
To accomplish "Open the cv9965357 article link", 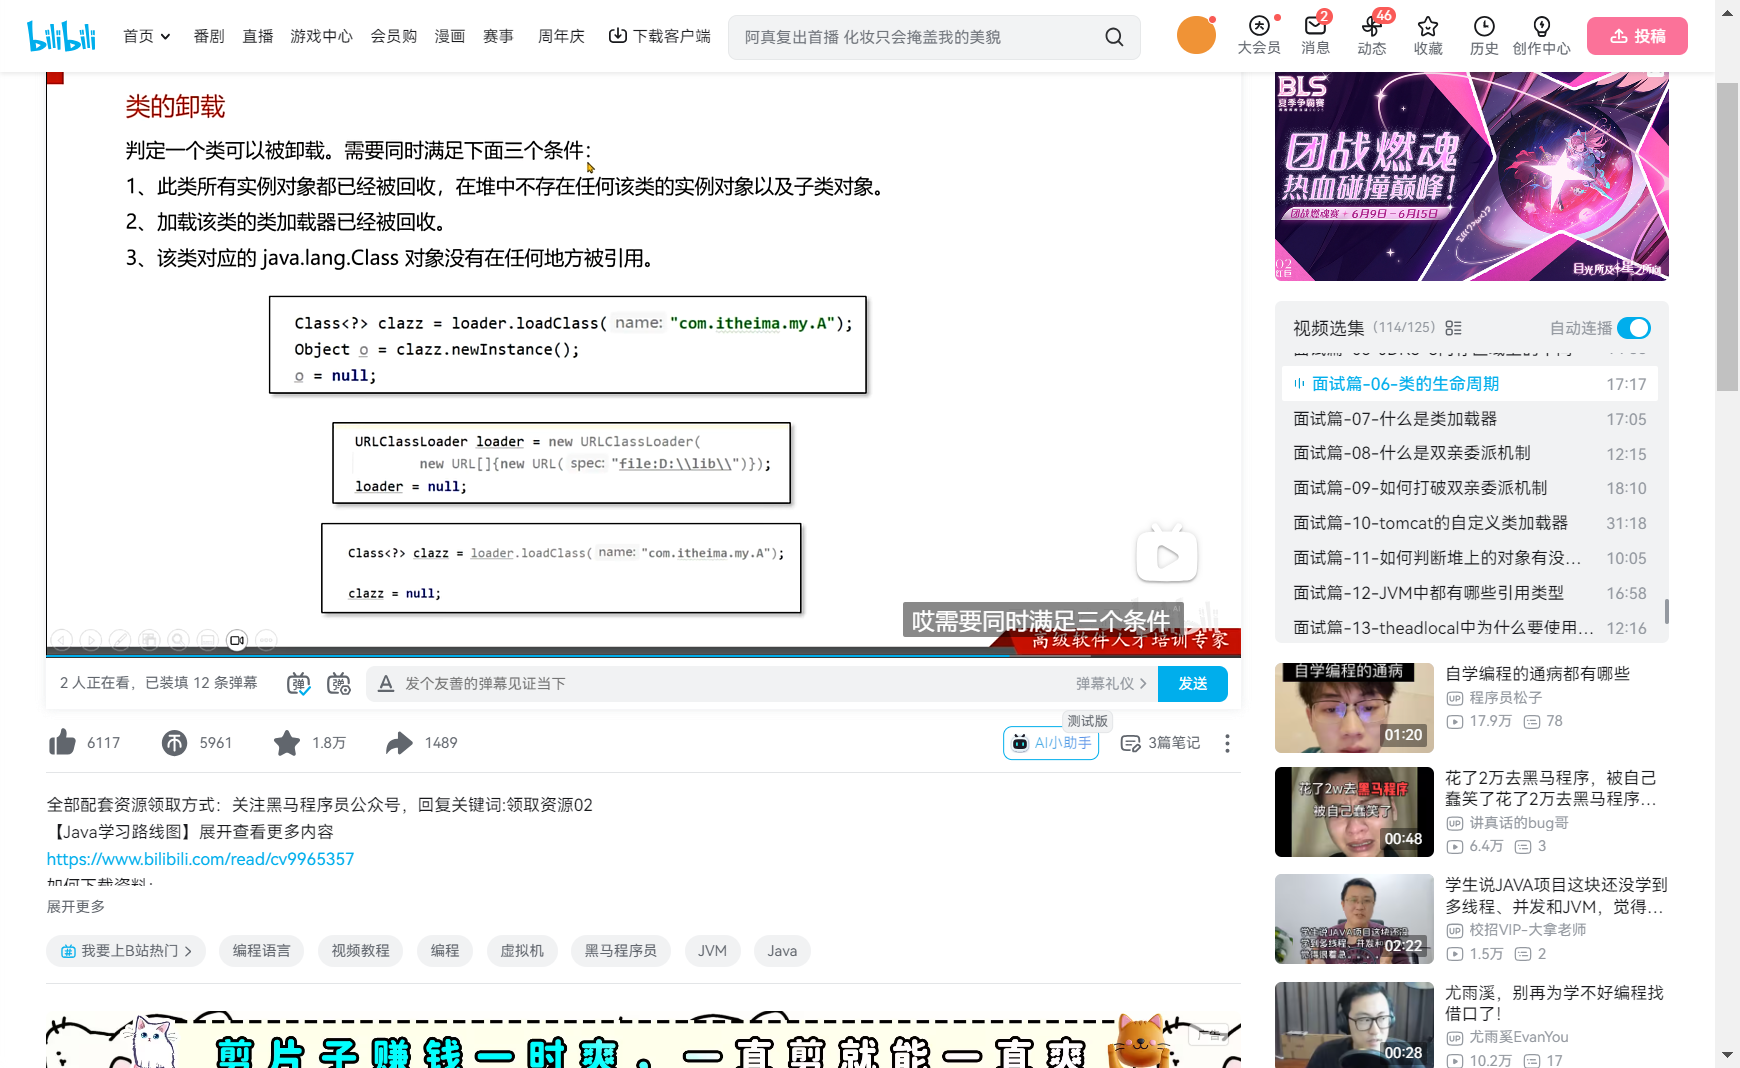I will 200,859.
